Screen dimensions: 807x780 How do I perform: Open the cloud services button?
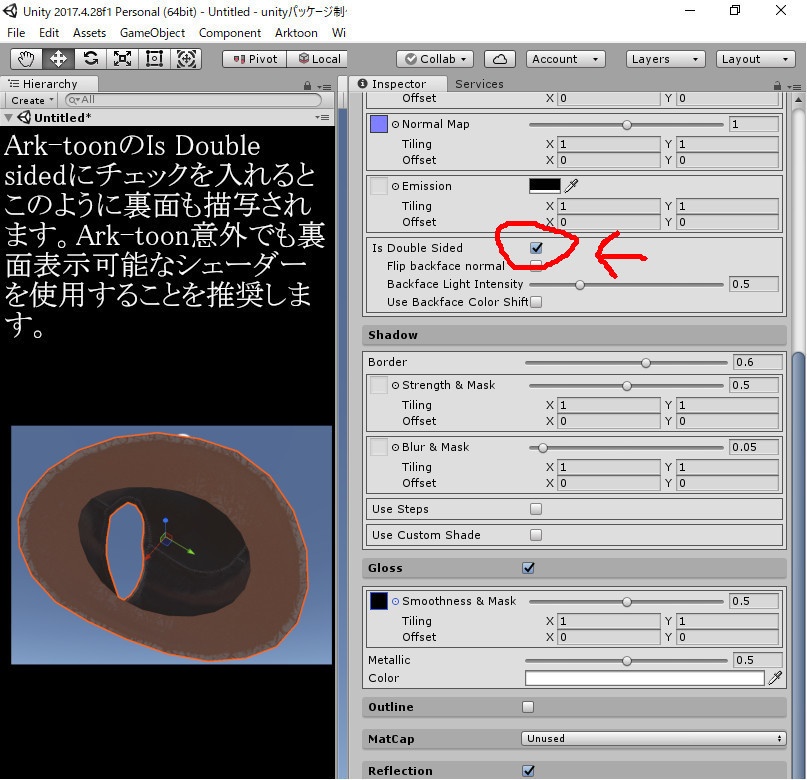click(500, 59)
